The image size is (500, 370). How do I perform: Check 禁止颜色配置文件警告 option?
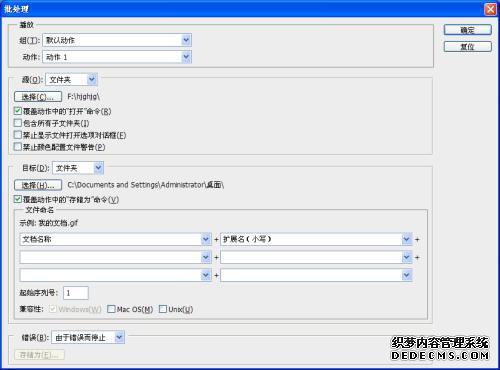coord(18,146)
